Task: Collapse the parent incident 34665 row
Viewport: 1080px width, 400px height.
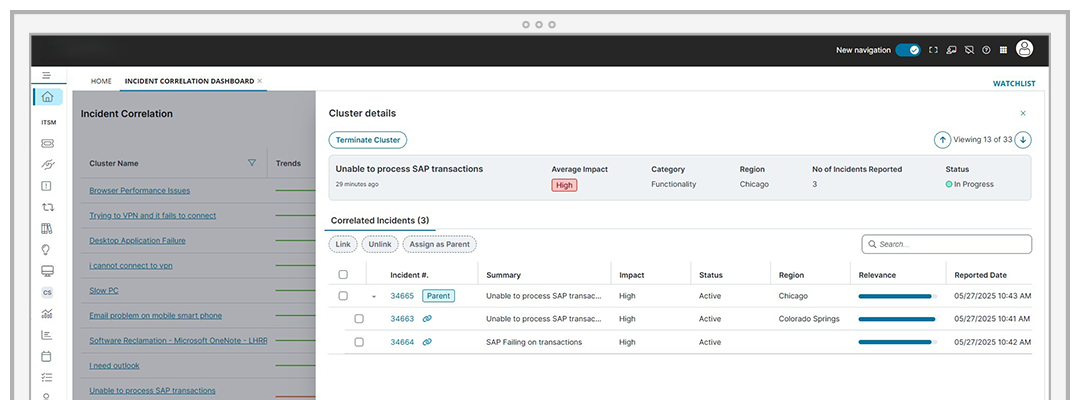Action: pyautogui.click(x=374, y=297)
